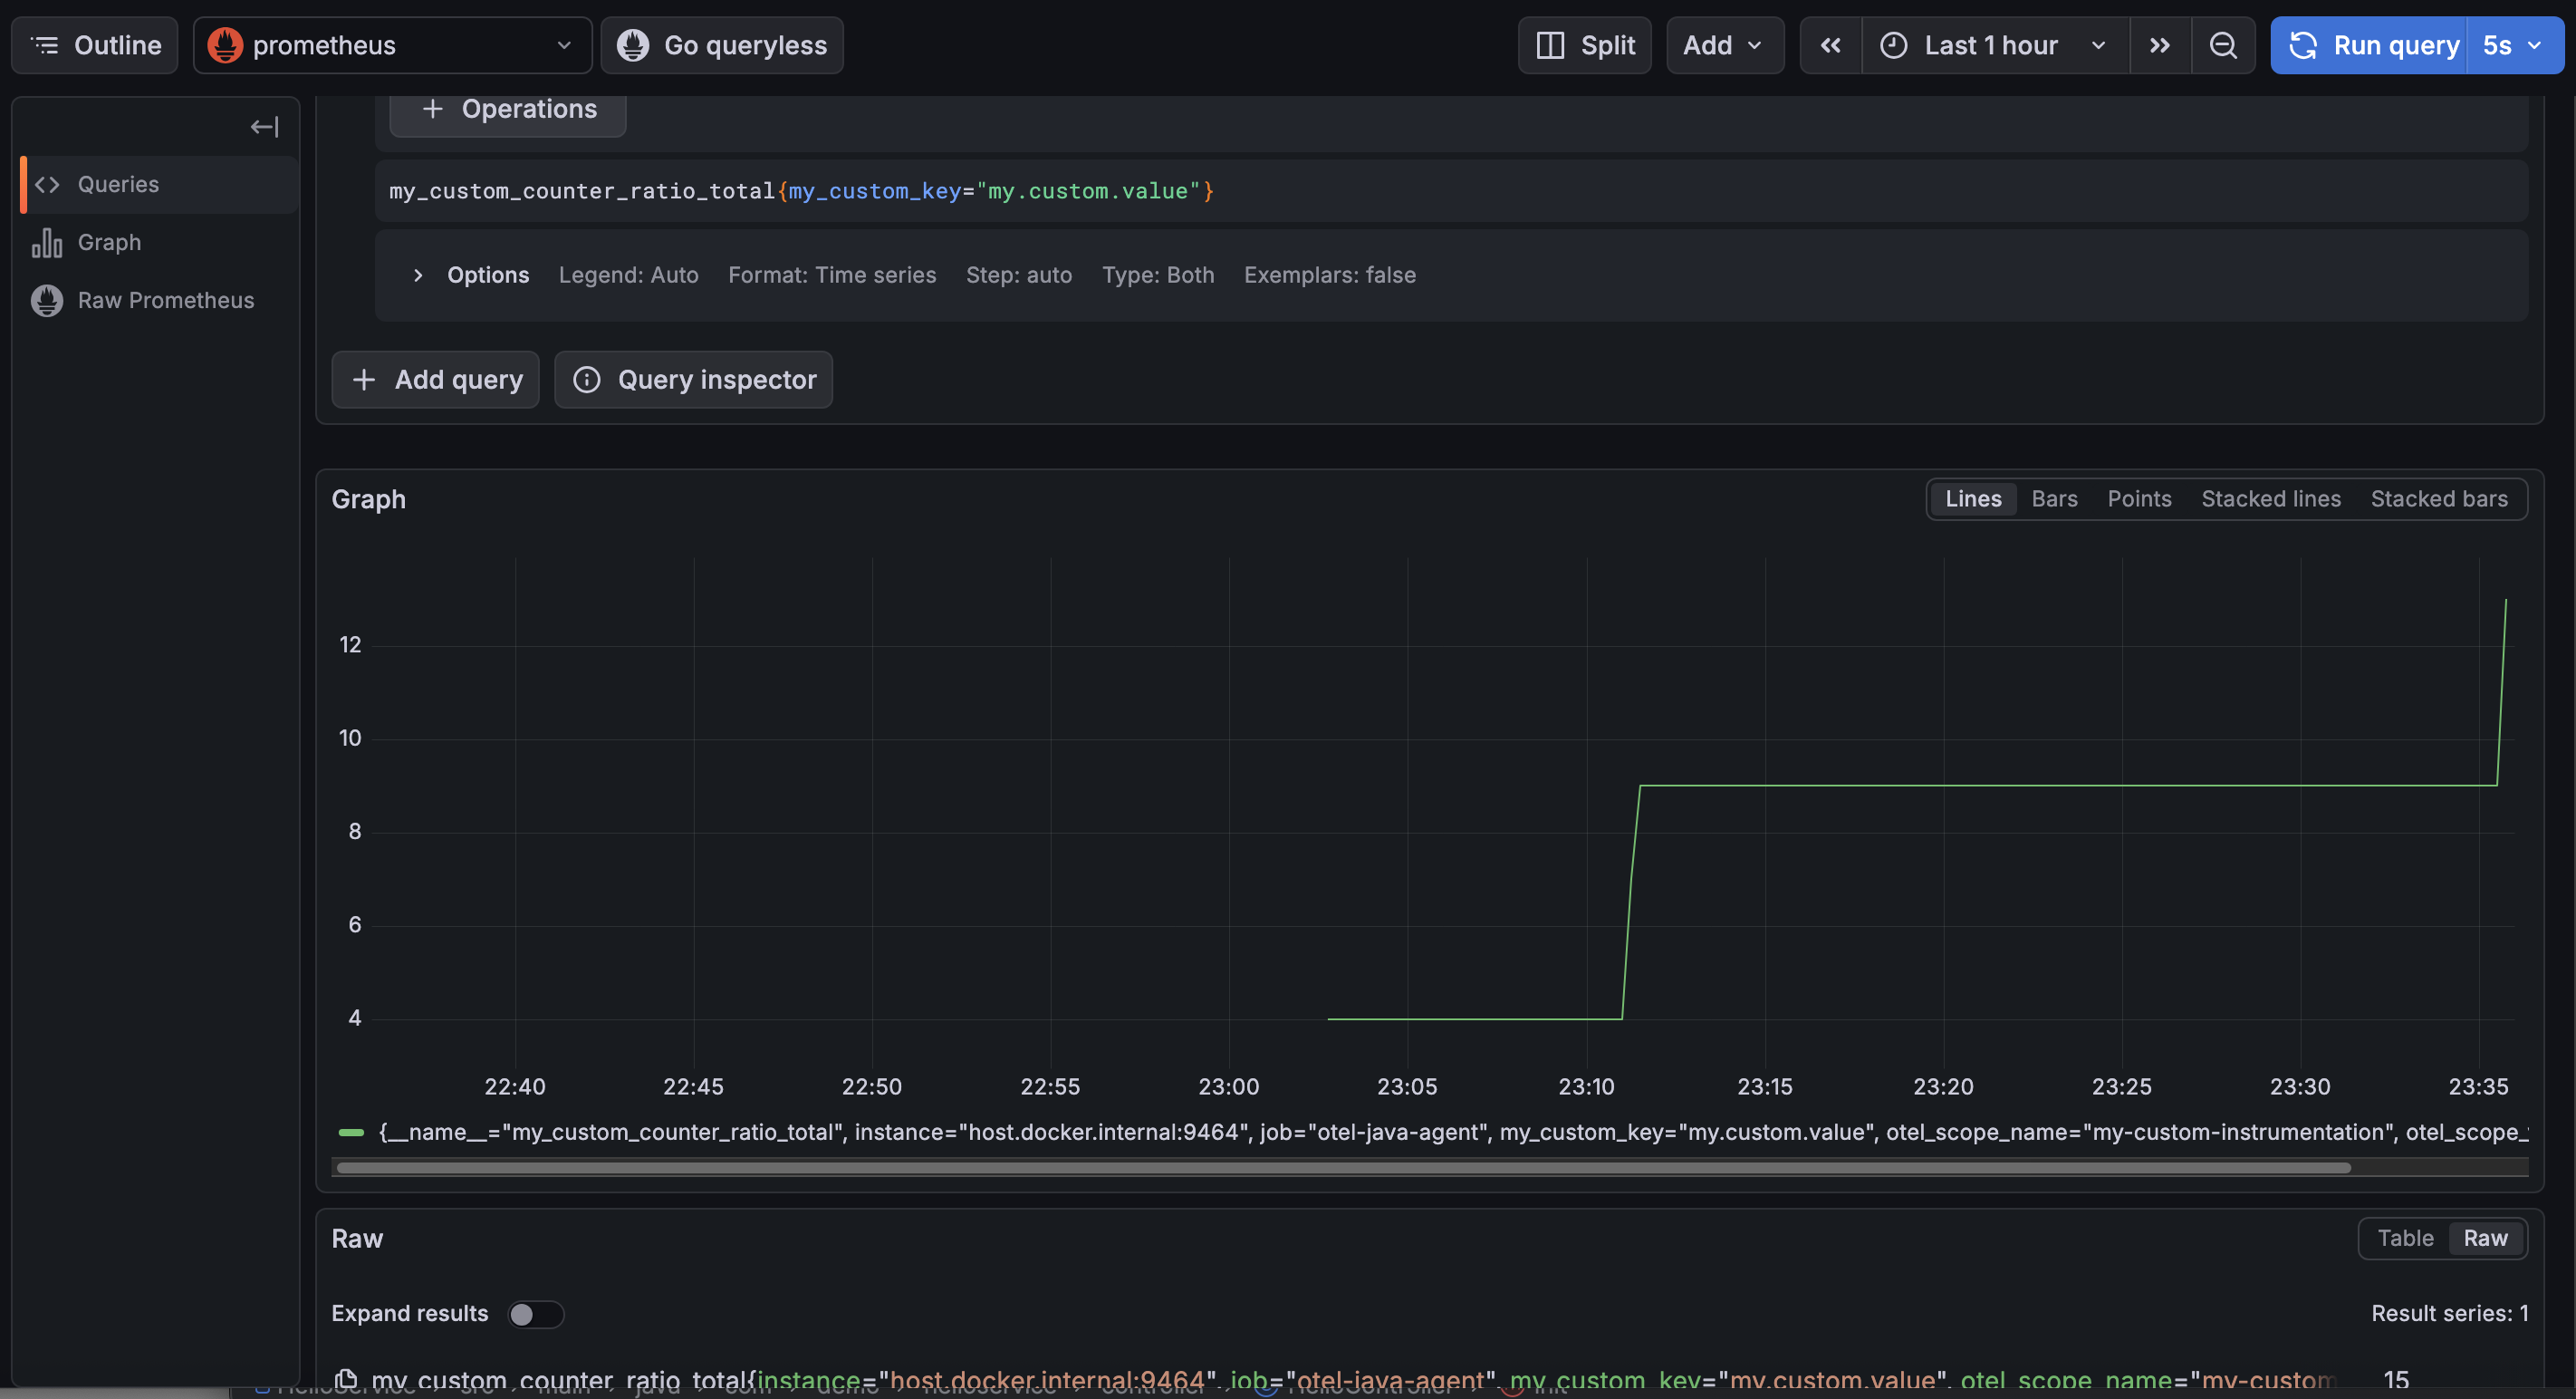The image size is (2576, 1399).
Task: Expand the query Options section
Action: 418,275
